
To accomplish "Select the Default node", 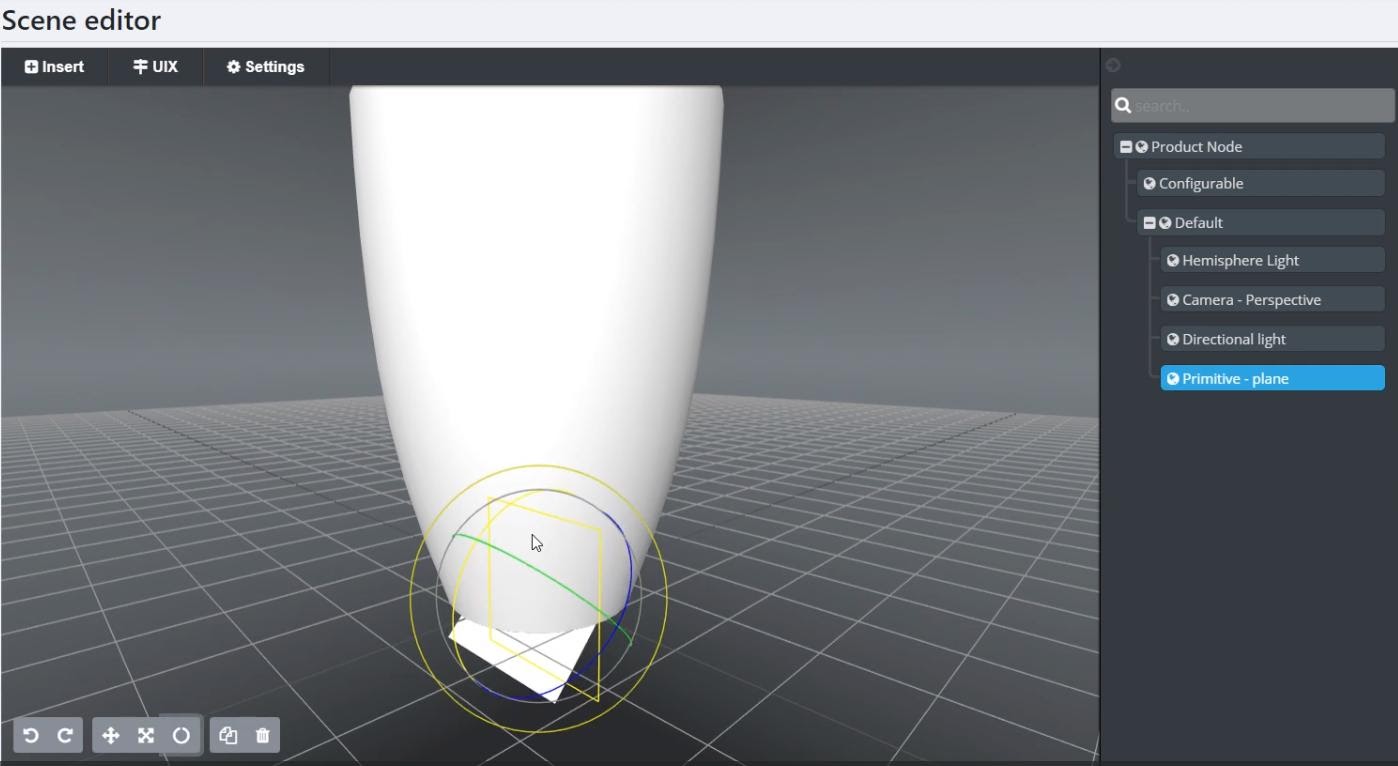I will 1261,223.
